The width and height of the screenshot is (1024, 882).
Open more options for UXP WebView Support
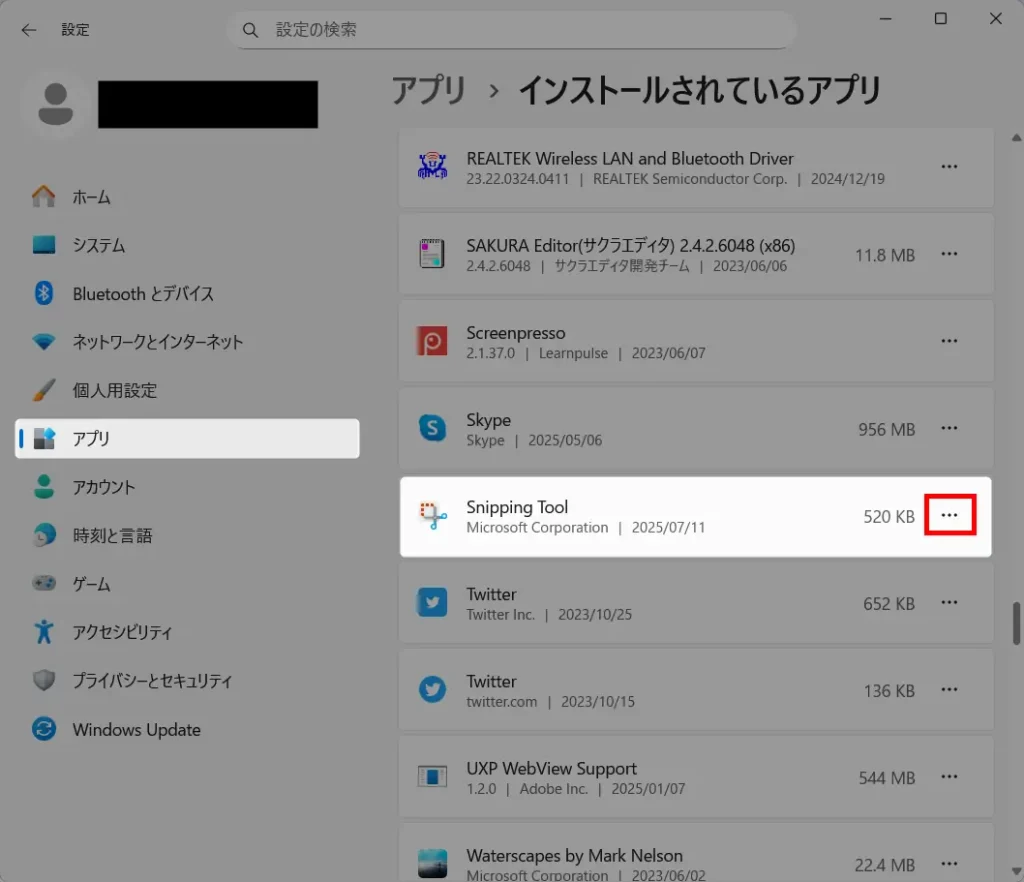pos(950,777)
